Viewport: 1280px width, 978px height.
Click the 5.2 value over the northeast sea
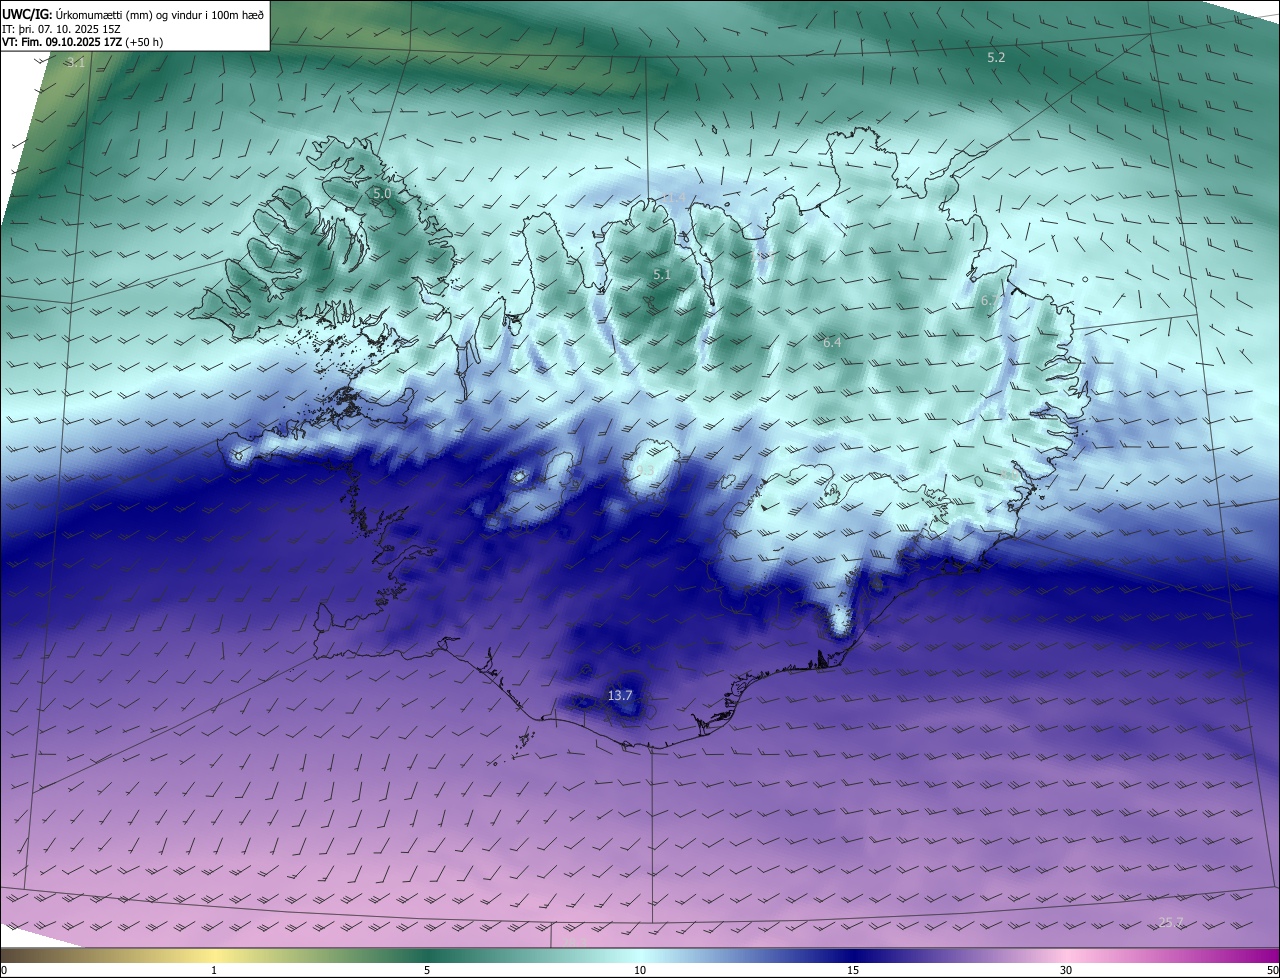(996, 58)
